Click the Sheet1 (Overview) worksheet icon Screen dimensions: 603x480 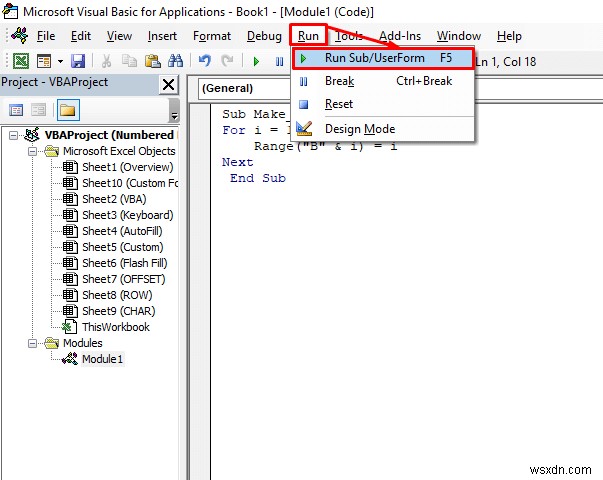coord(70,167)
